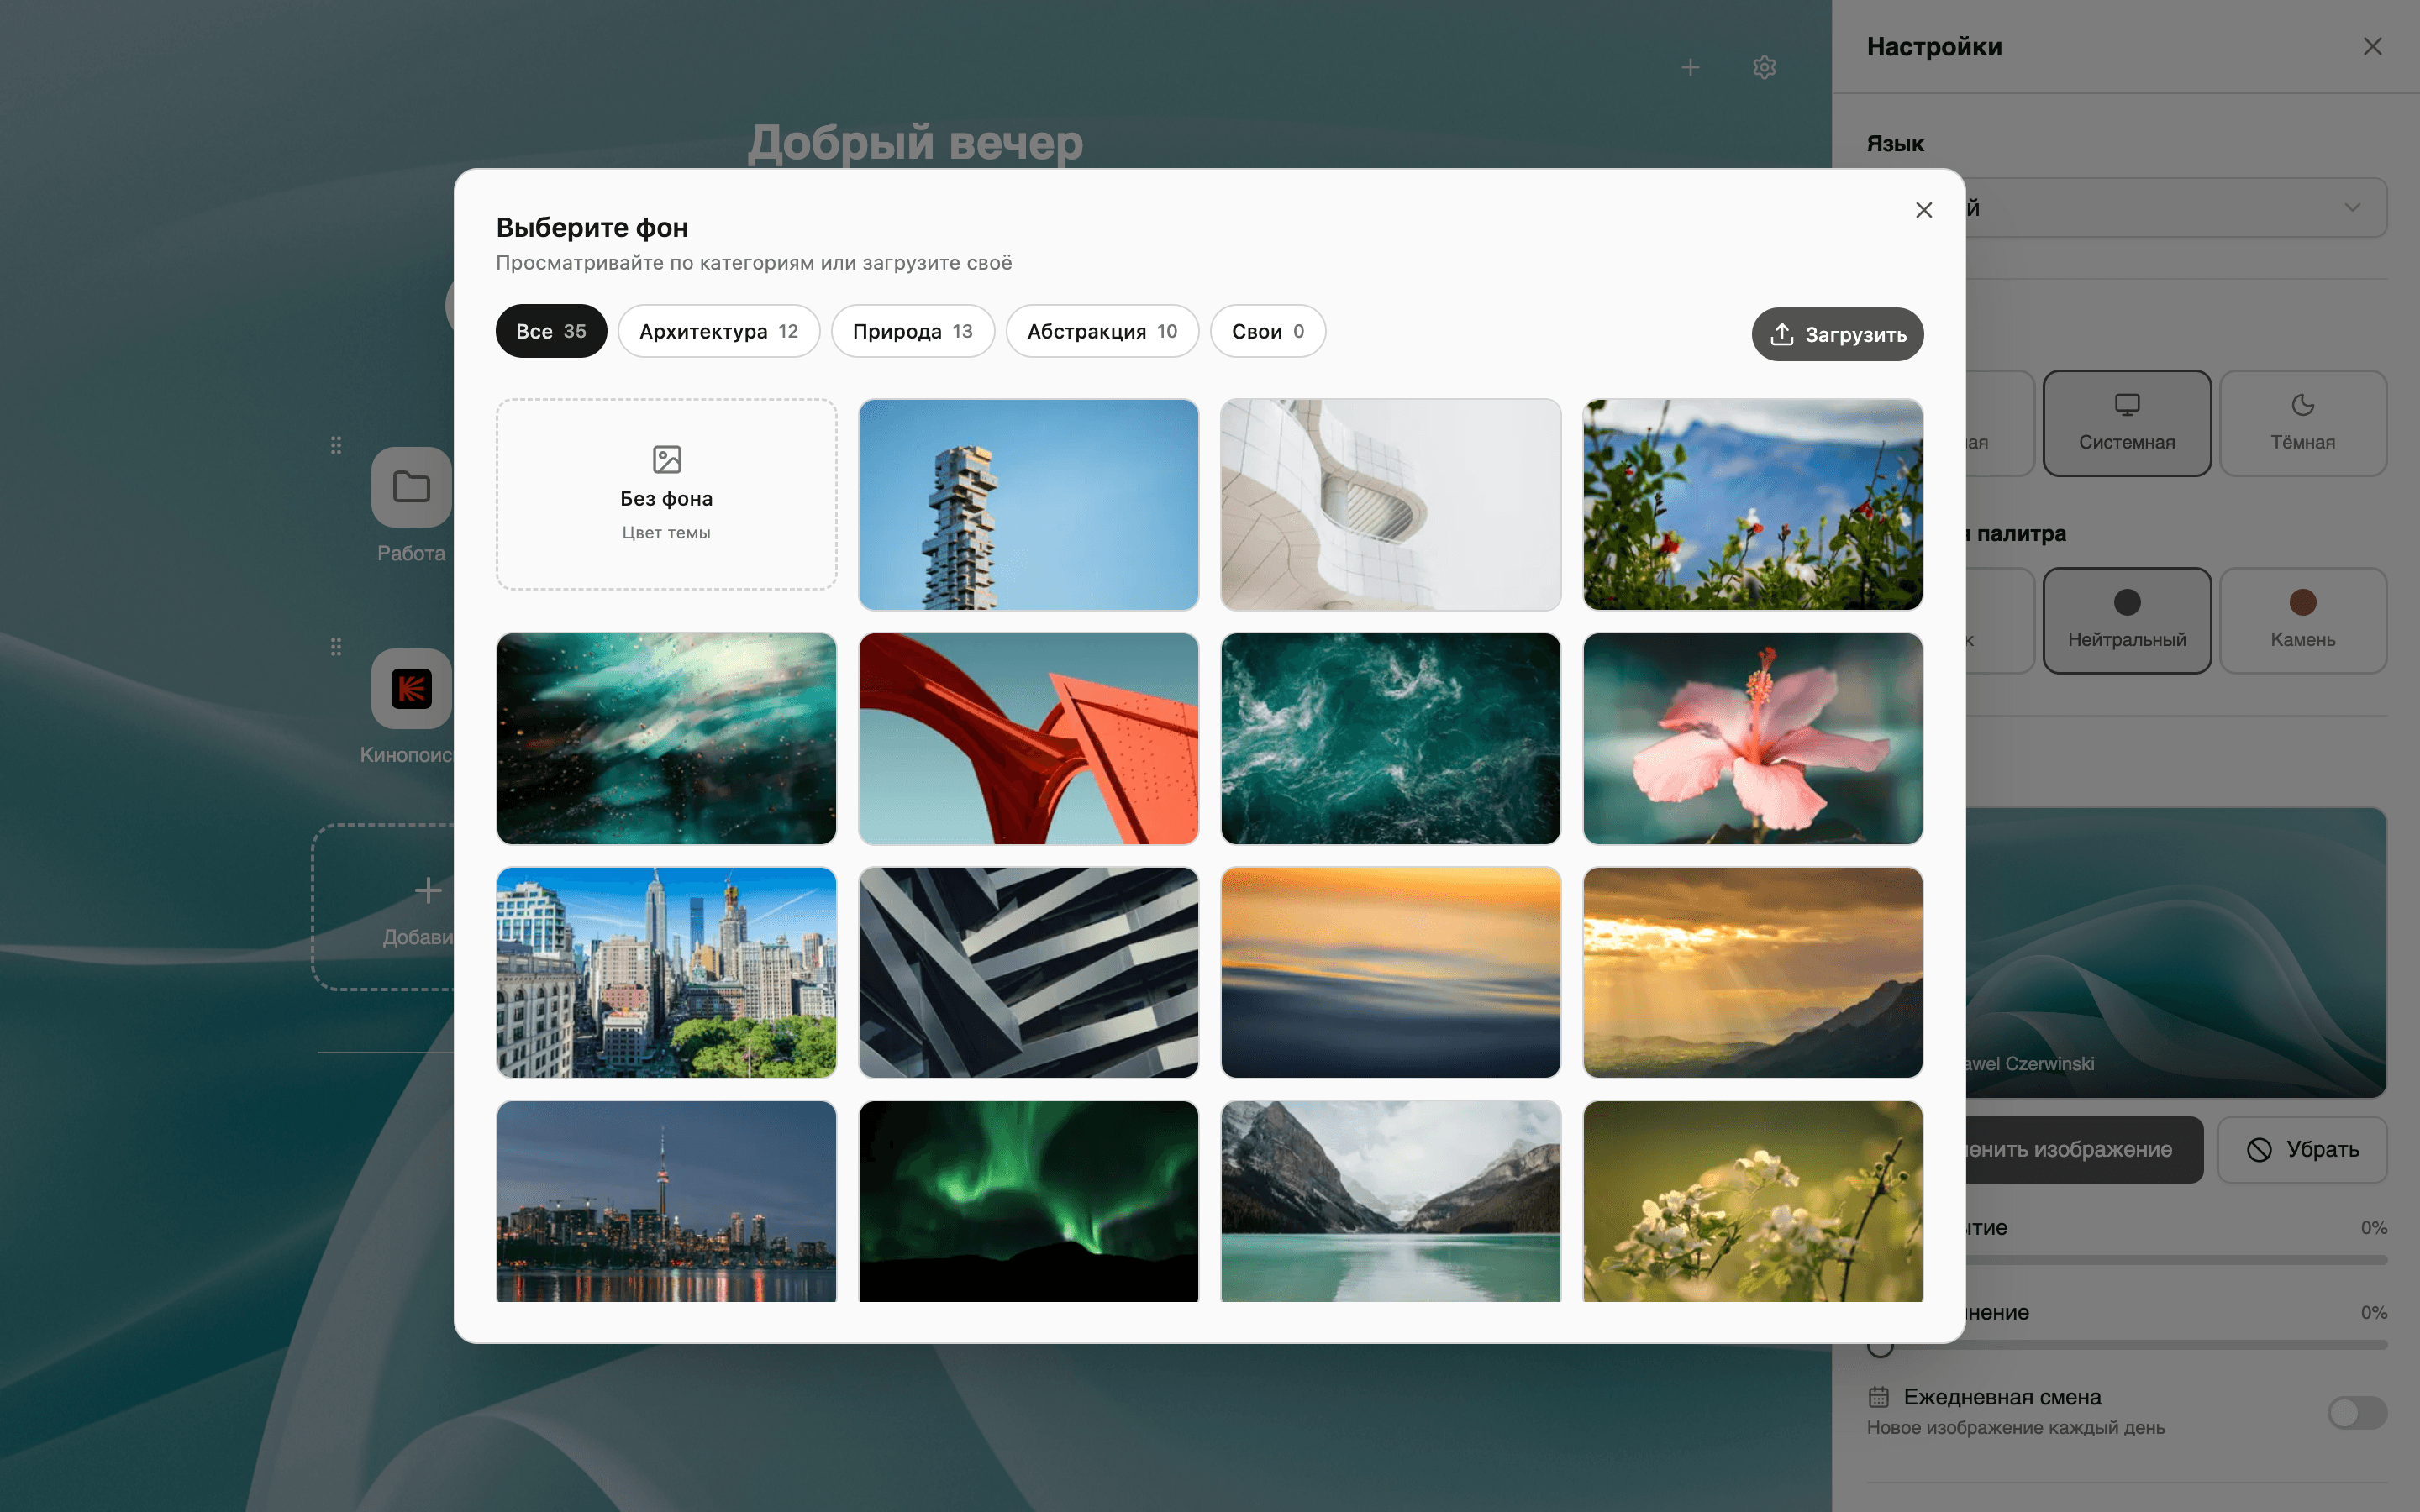Pick the teal abstract streaks thumbnail

pyautogui.click(x=666, y=739)
